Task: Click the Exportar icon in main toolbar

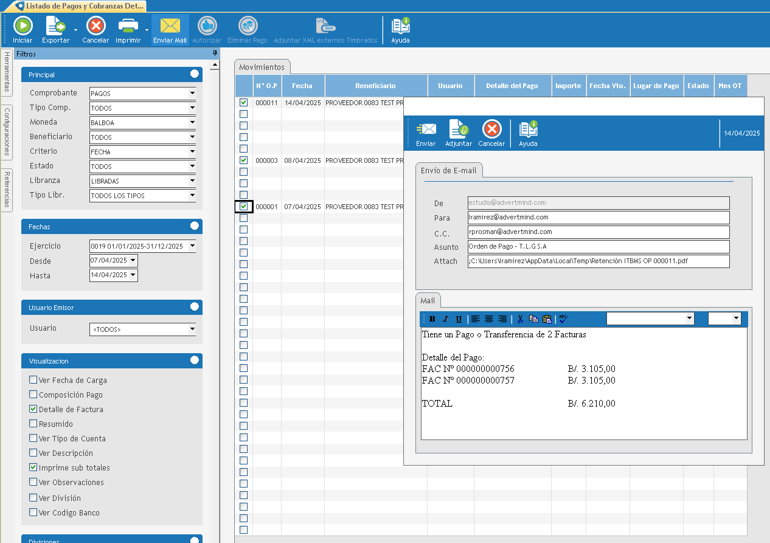Action: click(55, 27)
